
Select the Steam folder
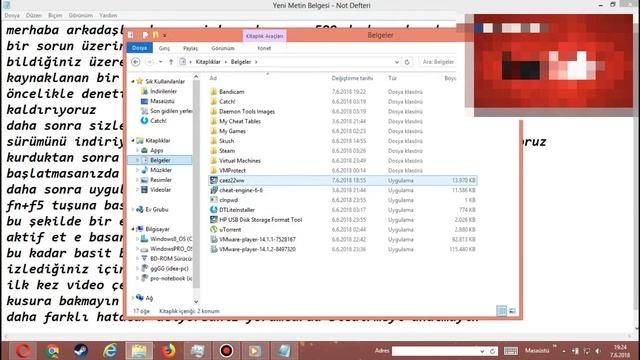coord(227,151)
